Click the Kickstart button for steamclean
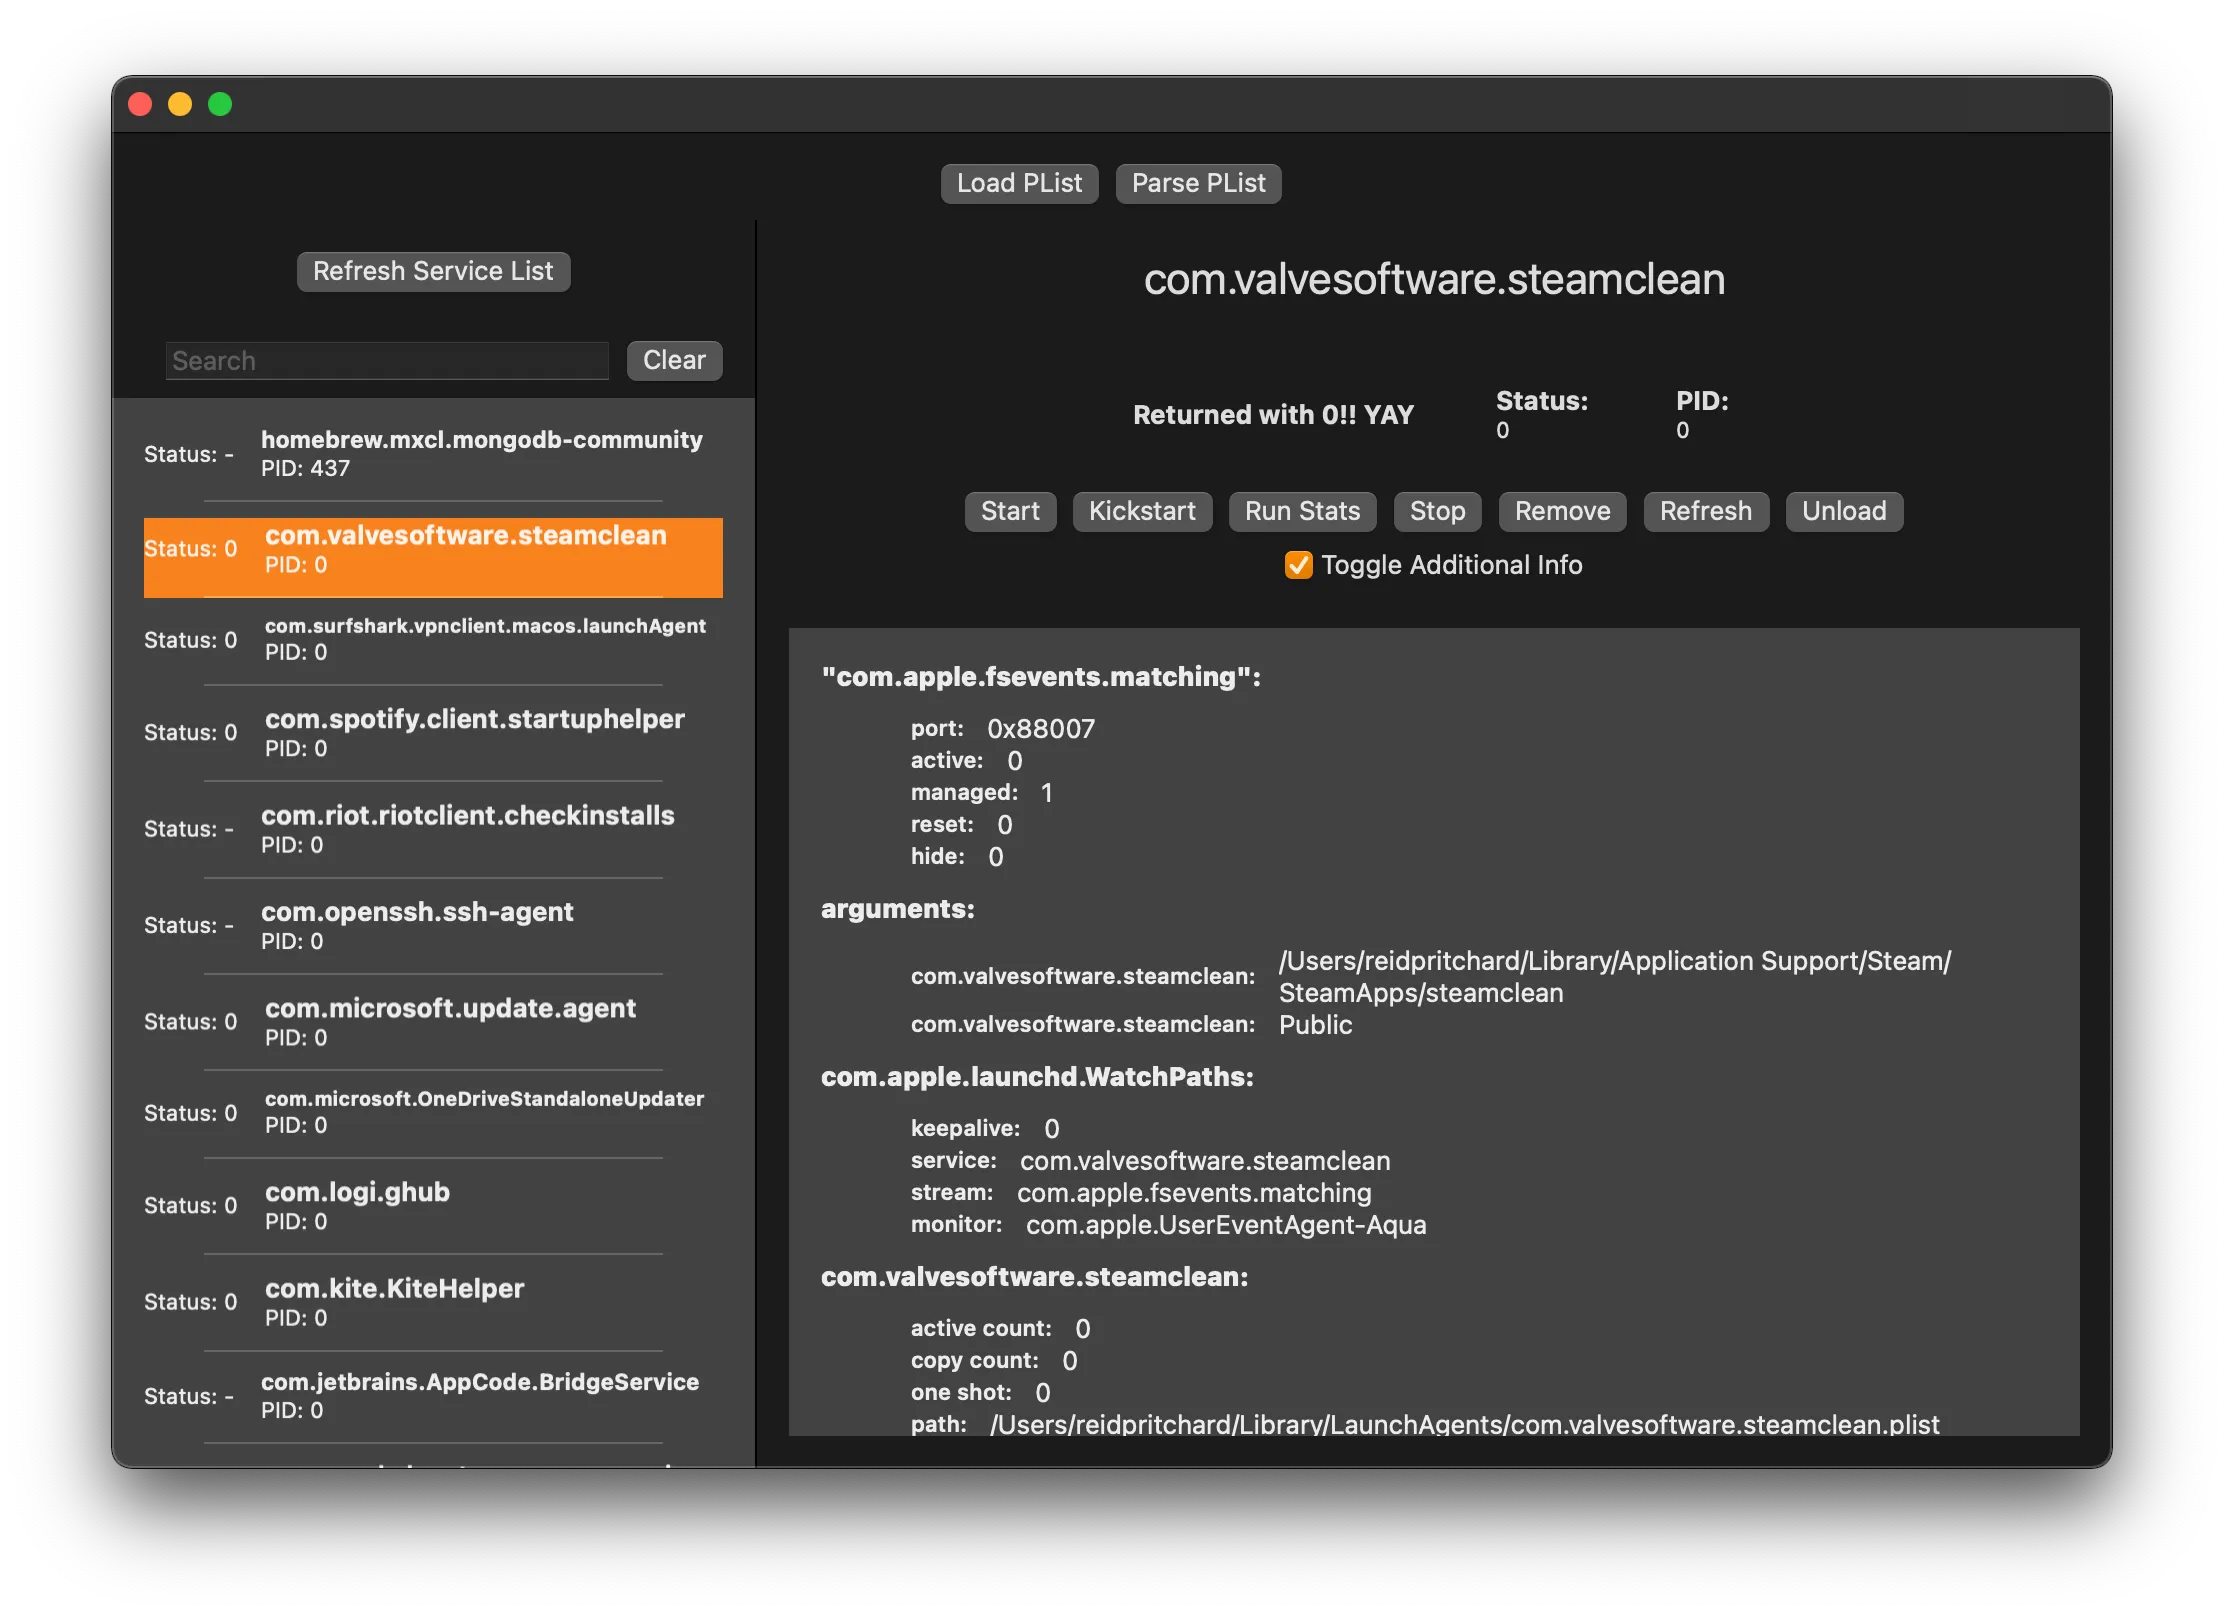 click(x=1141, y=509)
